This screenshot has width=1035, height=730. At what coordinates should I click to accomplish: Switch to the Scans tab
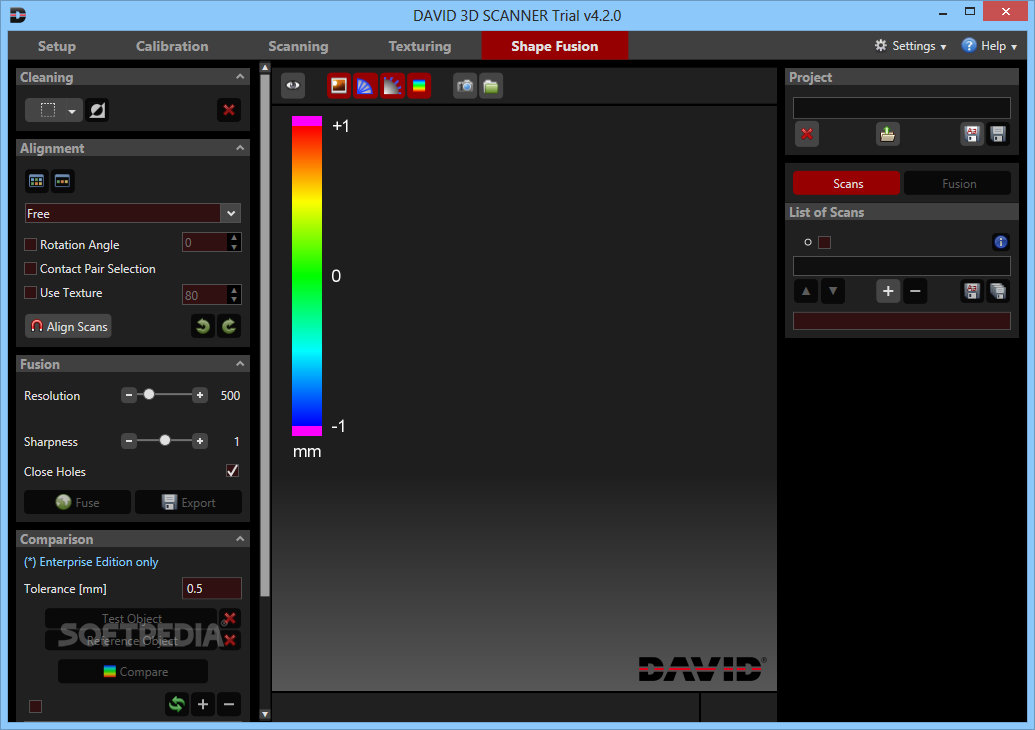pyautogui.click(x=846, y=183)
